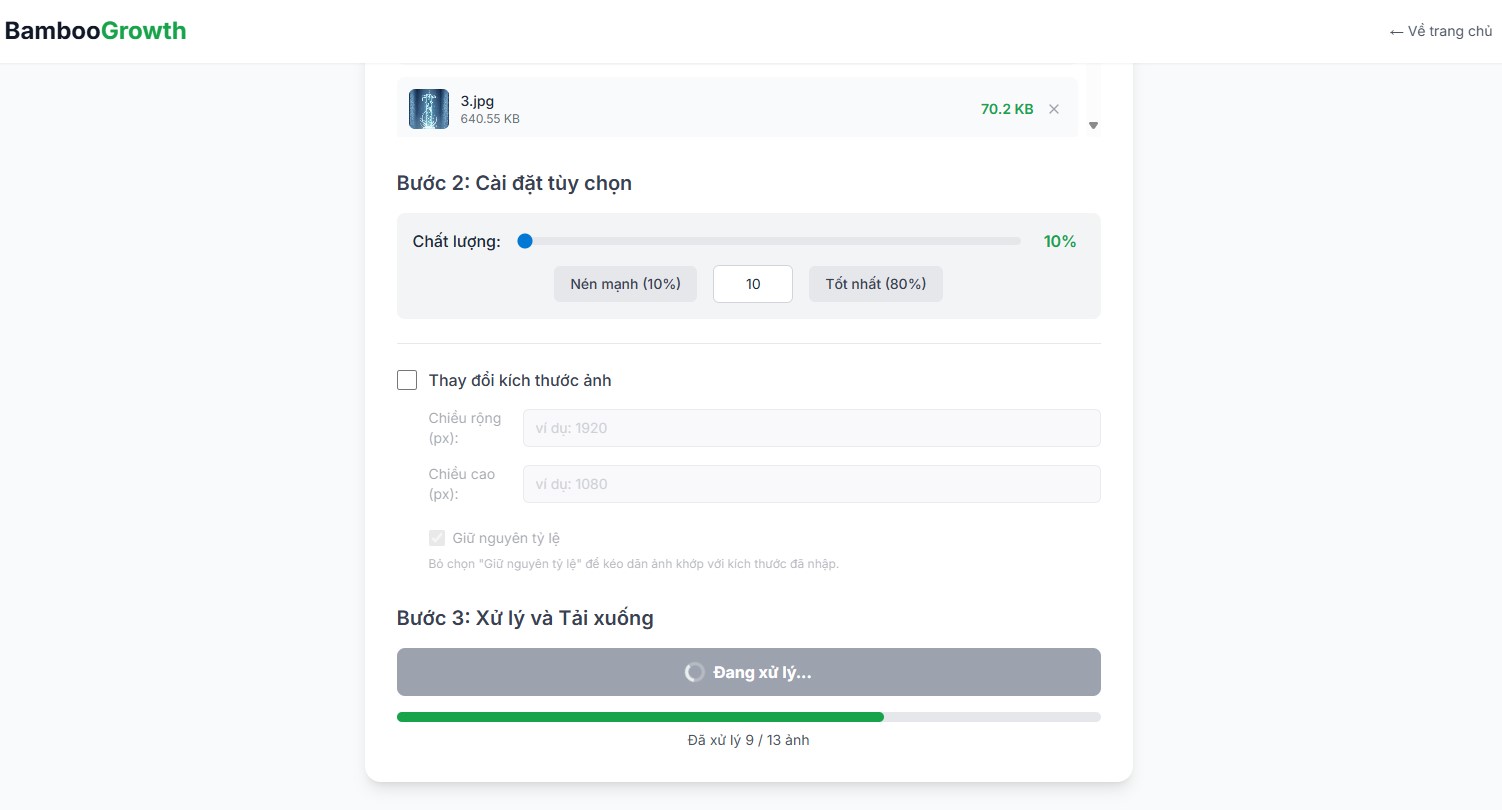Screen dimensions: 1502x810
Task: Go back via 'Về trang chủ' link
Action: [1441, 31]
